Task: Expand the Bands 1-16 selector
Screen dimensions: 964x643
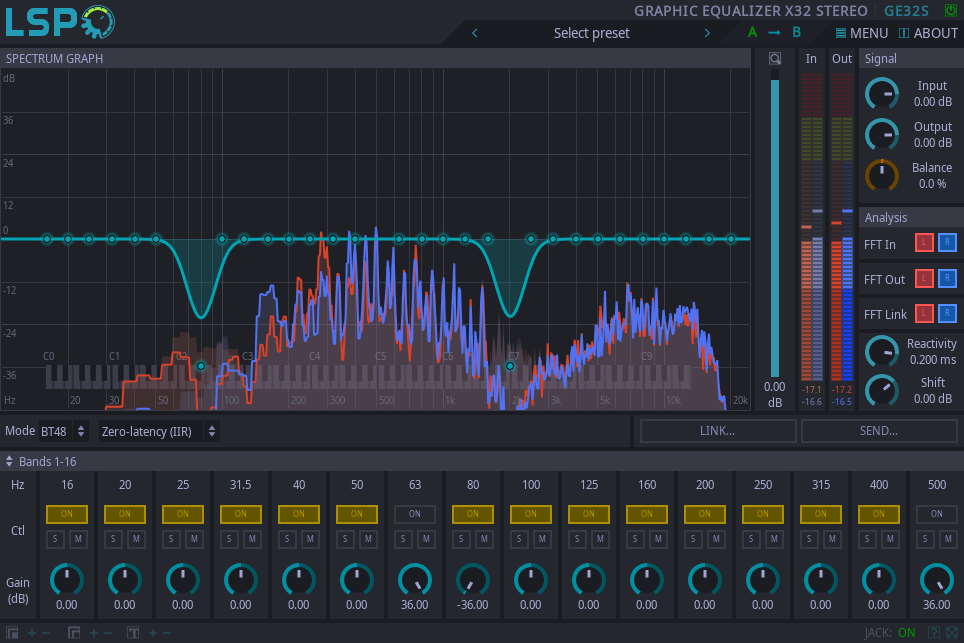Action: pos(41,462)
